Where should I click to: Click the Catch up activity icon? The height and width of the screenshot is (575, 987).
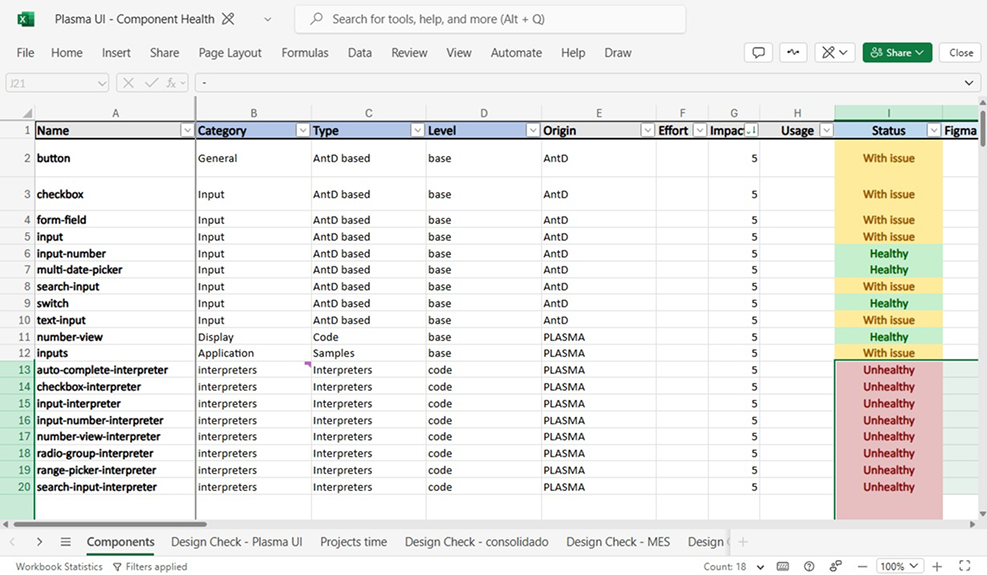click(794, 53)
